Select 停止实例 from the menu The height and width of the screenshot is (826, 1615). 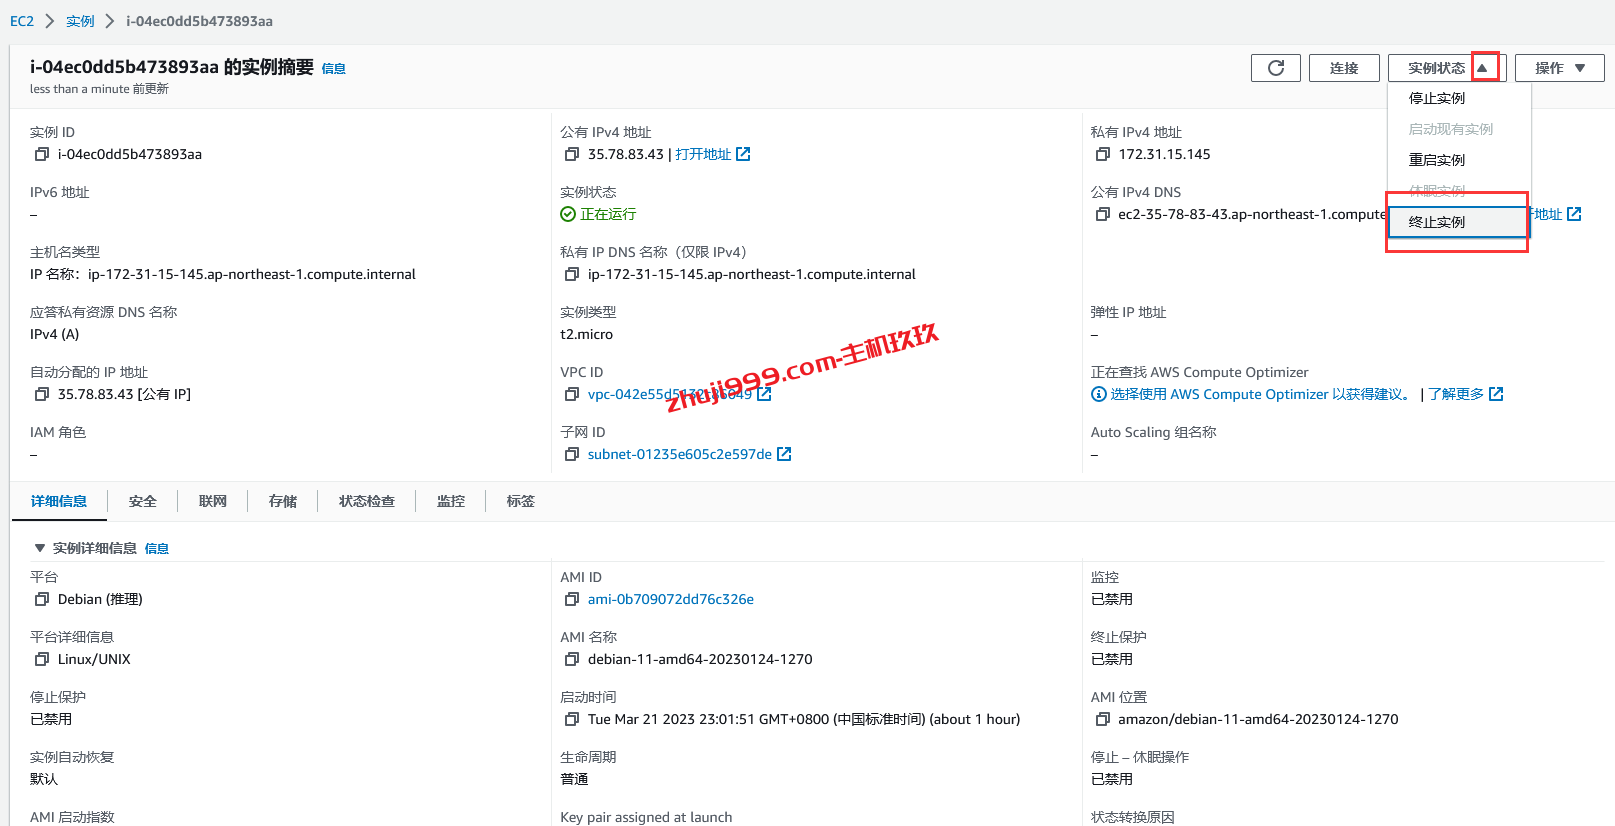coord(1458,98)
